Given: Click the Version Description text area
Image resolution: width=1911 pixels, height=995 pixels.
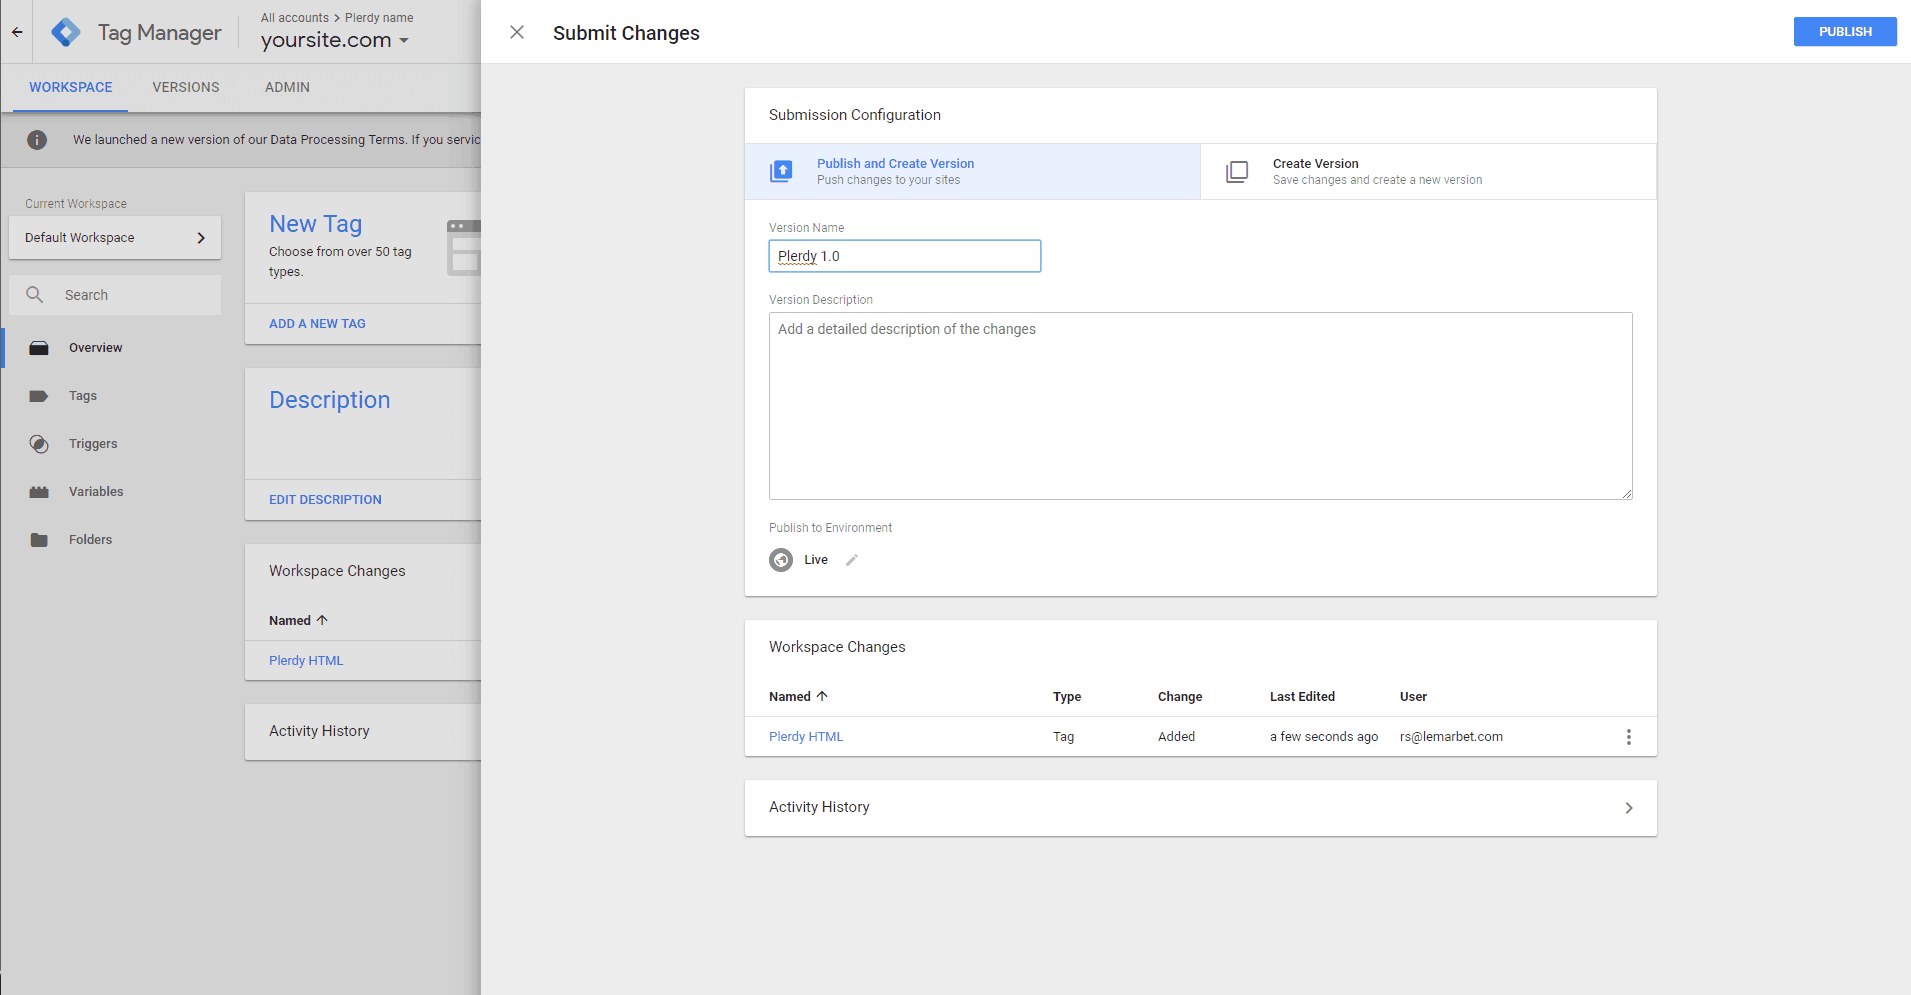Looking at the screenshot, I should 1200,406.
